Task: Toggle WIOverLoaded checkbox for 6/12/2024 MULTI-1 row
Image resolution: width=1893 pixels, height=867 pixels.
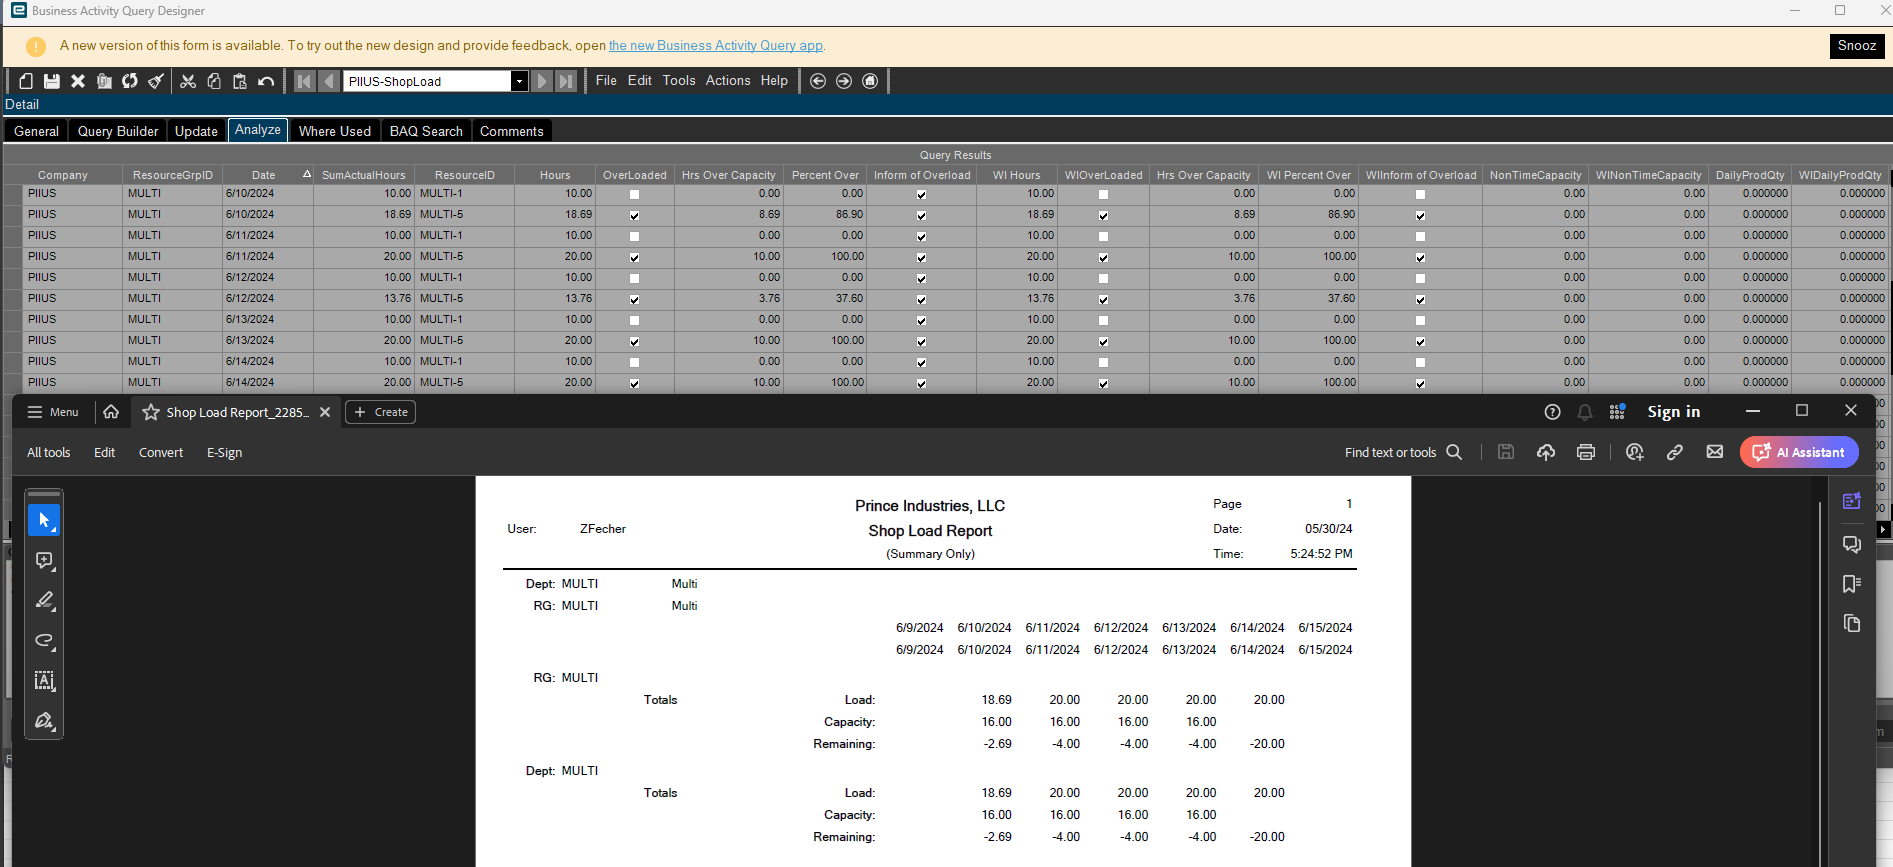Action: (x=1103, y=278)
